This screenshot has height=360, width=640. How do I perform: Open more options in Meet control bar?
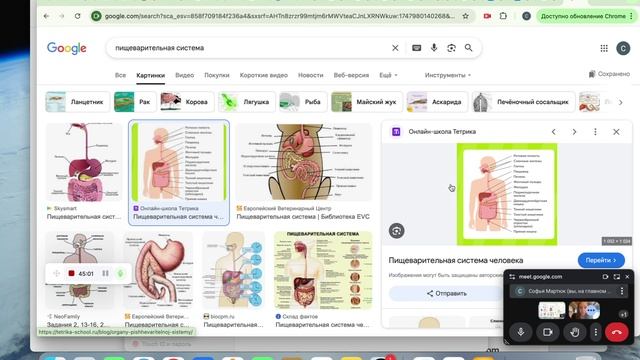tap(596, 332)
